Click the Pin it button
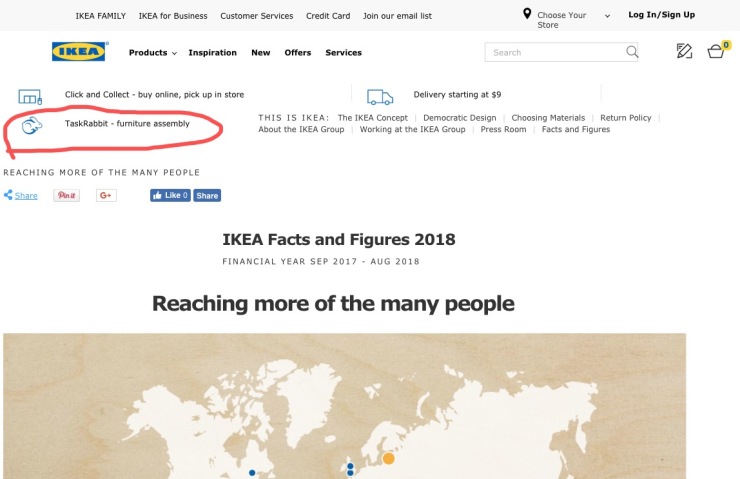The height and width of the screenshot is (479, 740). click(x=67, y=195)
